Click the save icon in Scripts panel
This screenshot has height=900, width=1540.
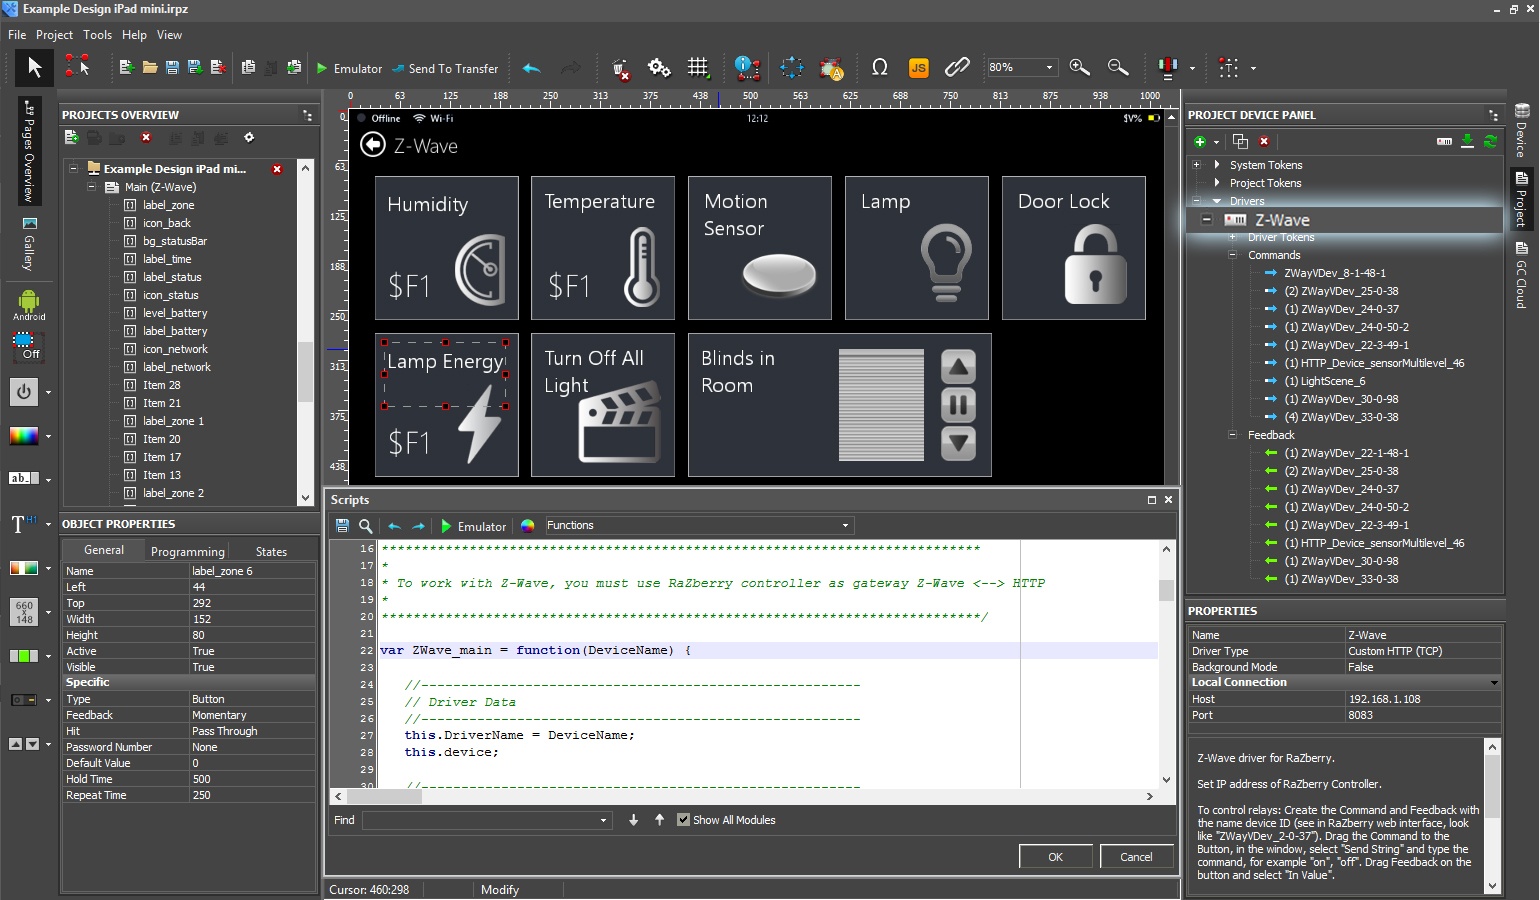[x=342, y=526]
